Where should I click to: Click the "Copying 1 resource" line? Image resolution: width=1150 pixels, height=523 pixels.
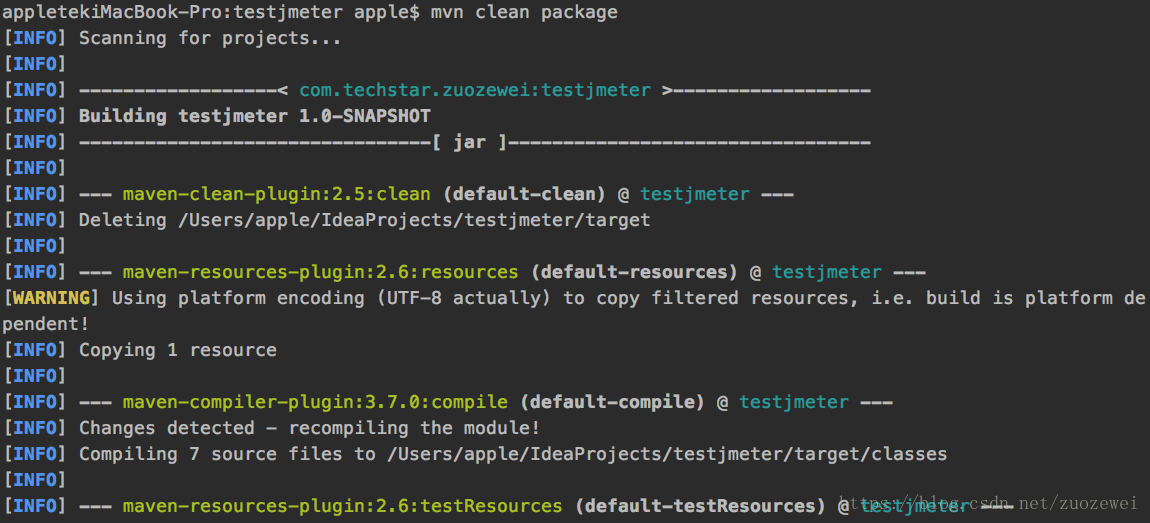click(x=178, y=351)
